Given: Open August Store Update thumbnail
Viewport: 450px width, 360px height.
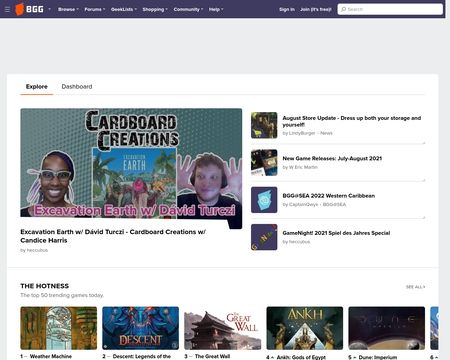Looking at the screenshot, I should (x=264, y=125).
